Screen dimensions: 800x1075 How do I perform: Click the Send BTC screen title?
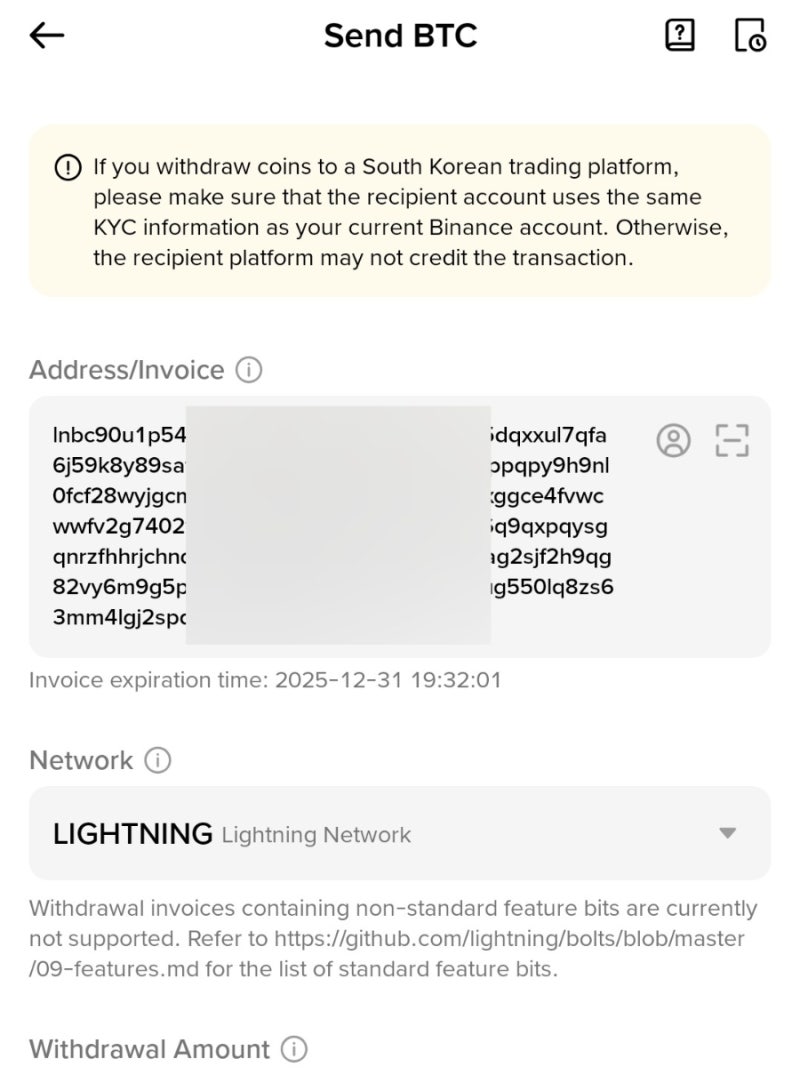[x=400, y=35]
